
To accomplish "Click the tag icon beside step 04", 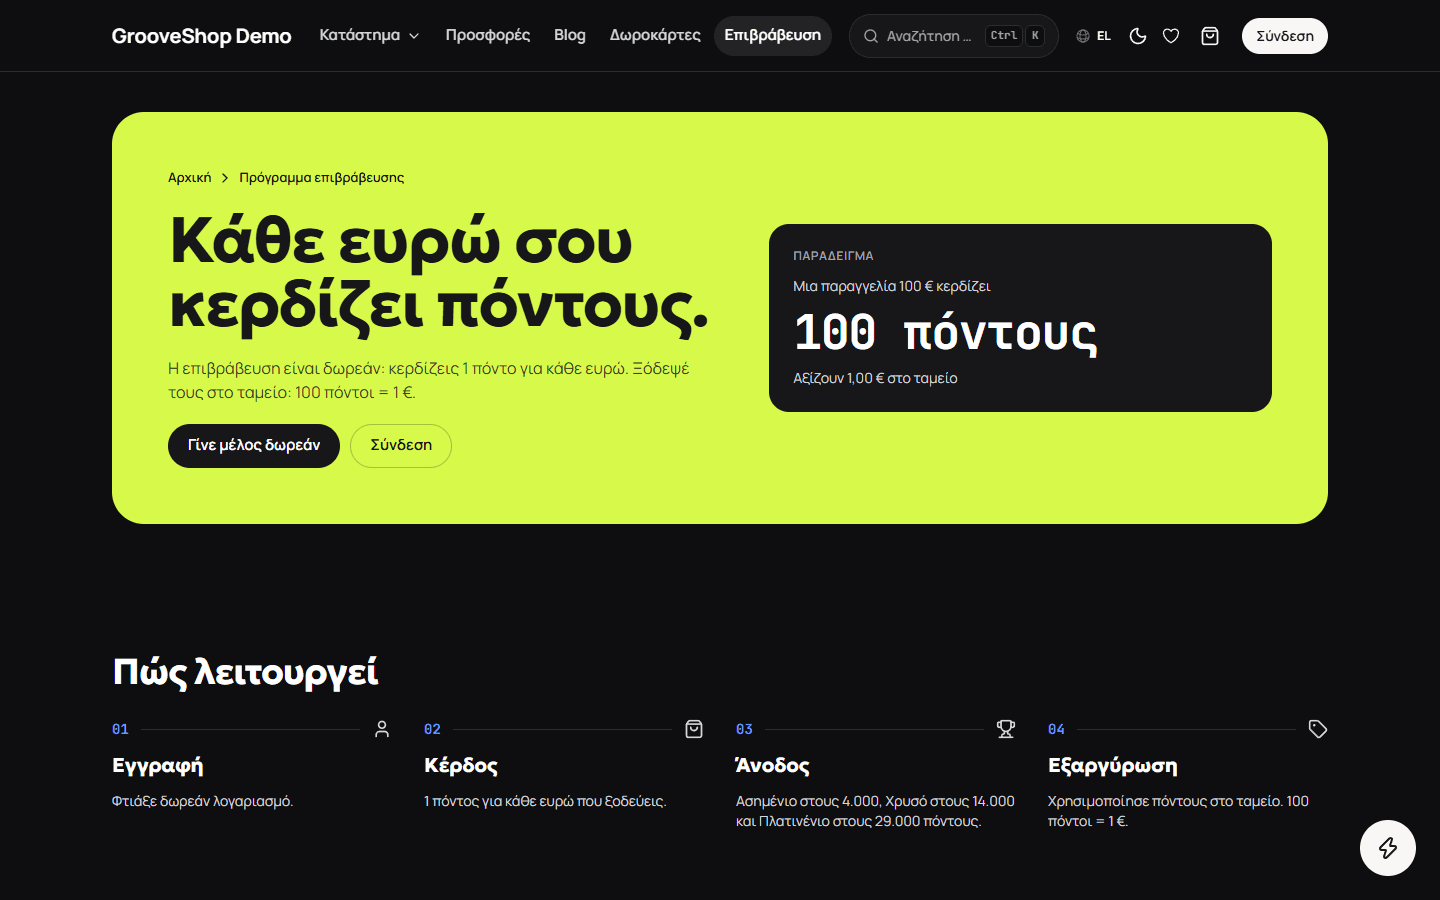I will [1318, 729].
